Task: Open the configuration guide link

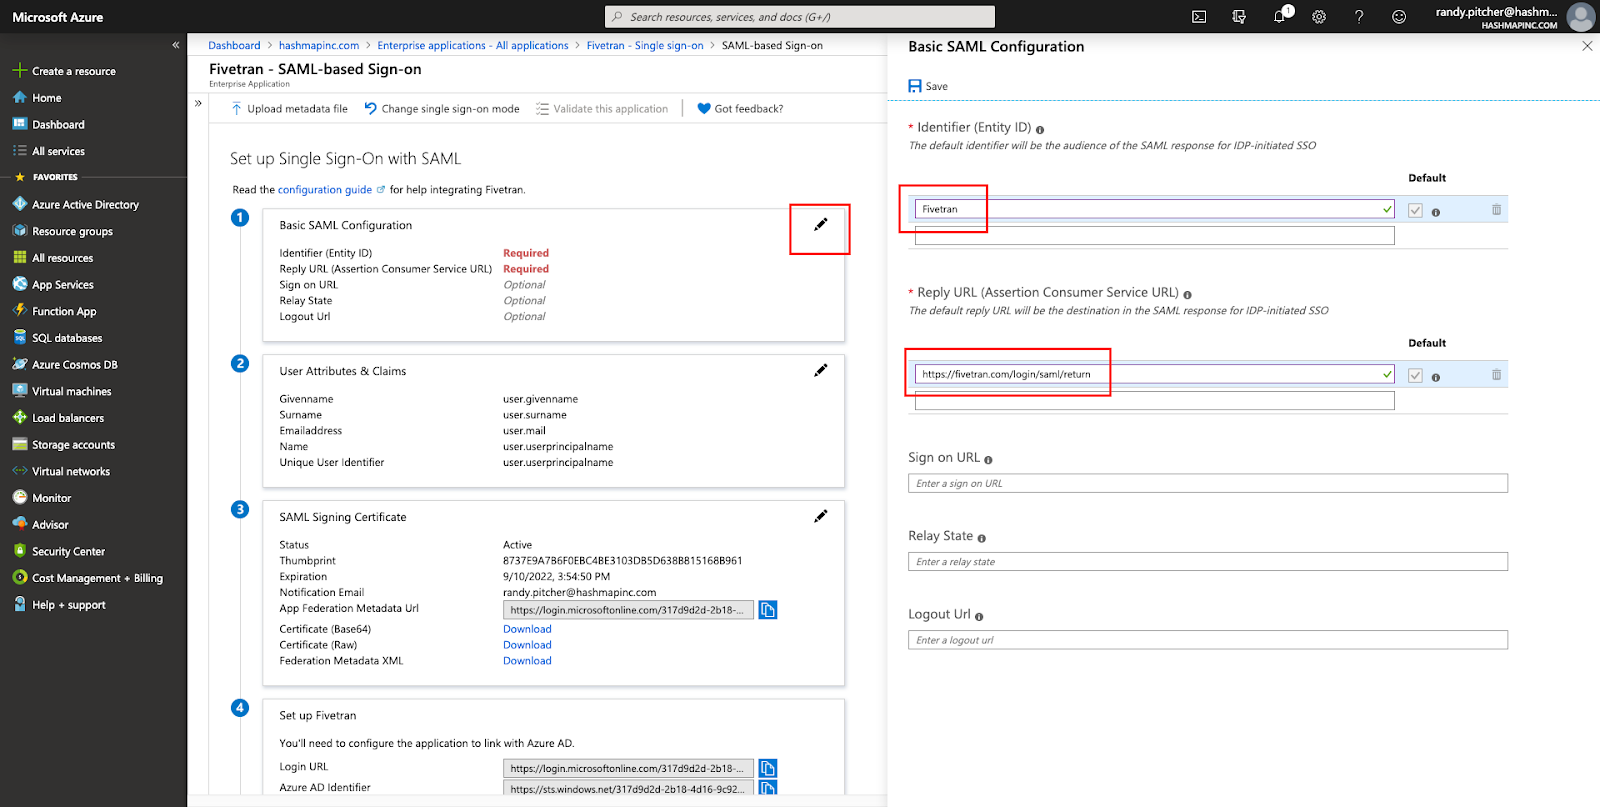Action: click(325, 190)
